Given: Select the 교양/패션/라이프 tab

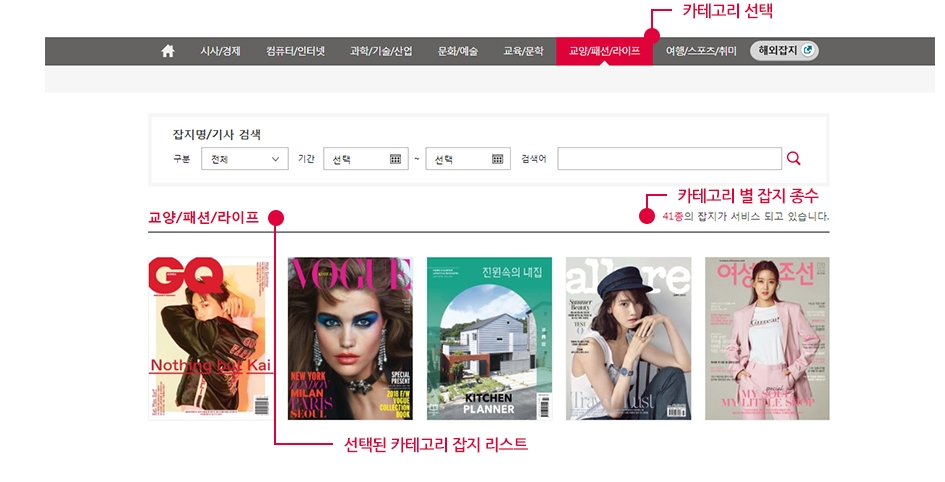Looking at the screenshot, I should click(604, 51).
